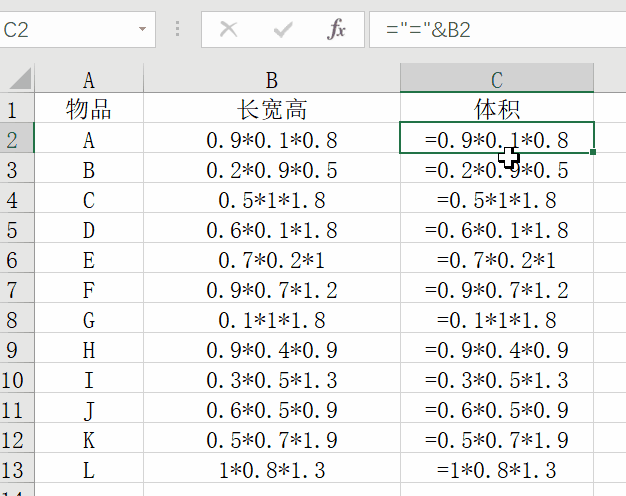Select row 1 header
626x496 pixels.
tap(17, 108)
